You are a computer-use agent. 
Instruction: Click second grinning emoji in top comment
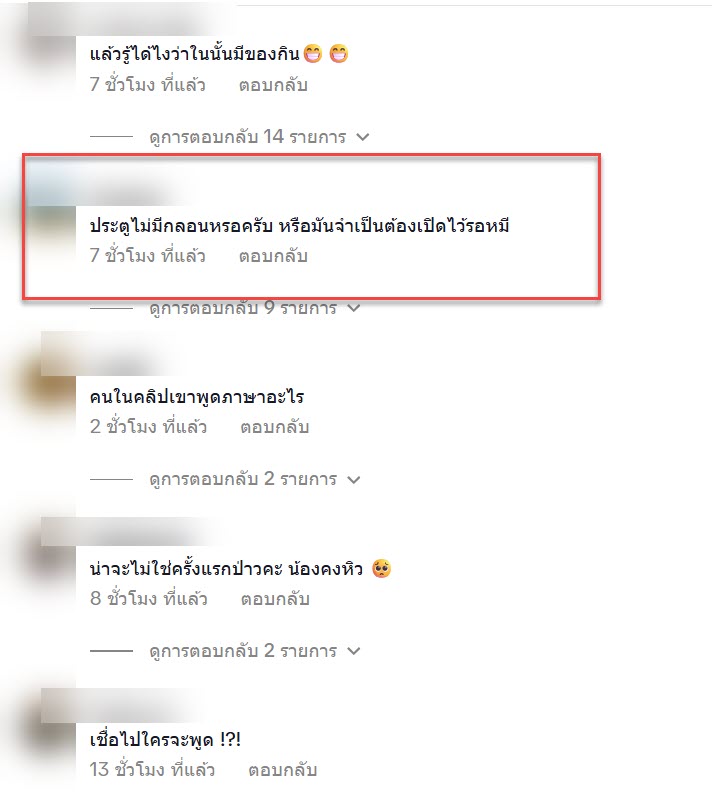pyautogui.click(x=339, y=53)
